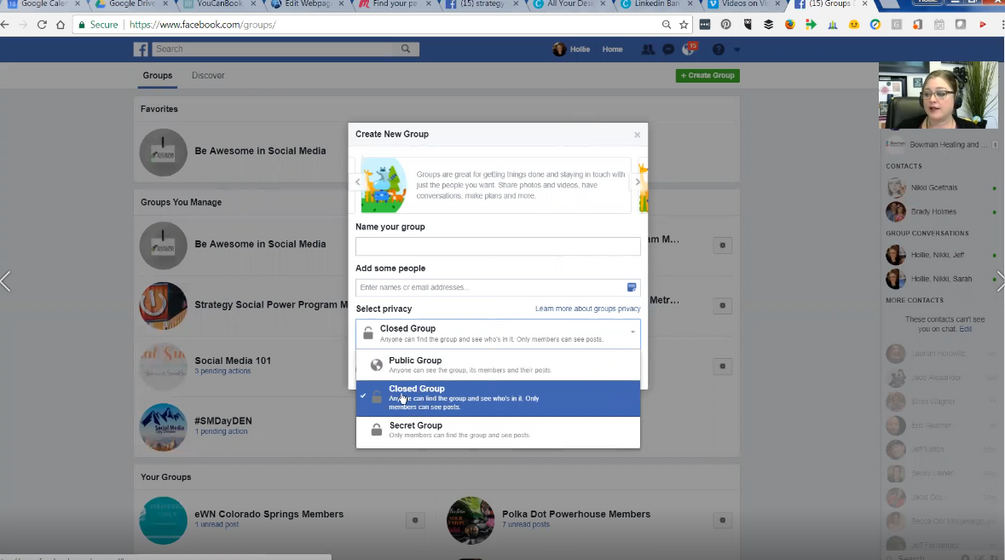Screen dimensions: 1005x560
Task: Open settings gear for eWN Colorado Springs Members
Action: click(415, 520)
